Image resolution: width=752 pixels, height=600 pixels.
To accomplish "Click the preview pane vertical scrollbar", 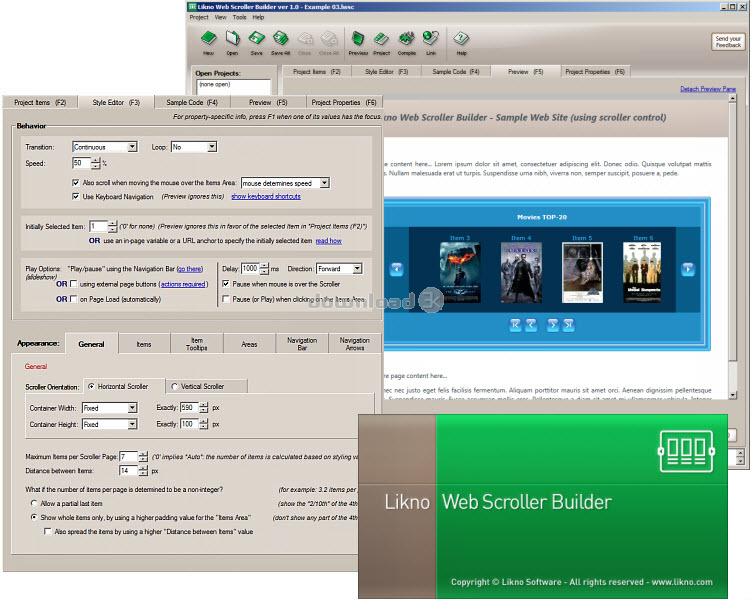I will (x=732, y=247).
